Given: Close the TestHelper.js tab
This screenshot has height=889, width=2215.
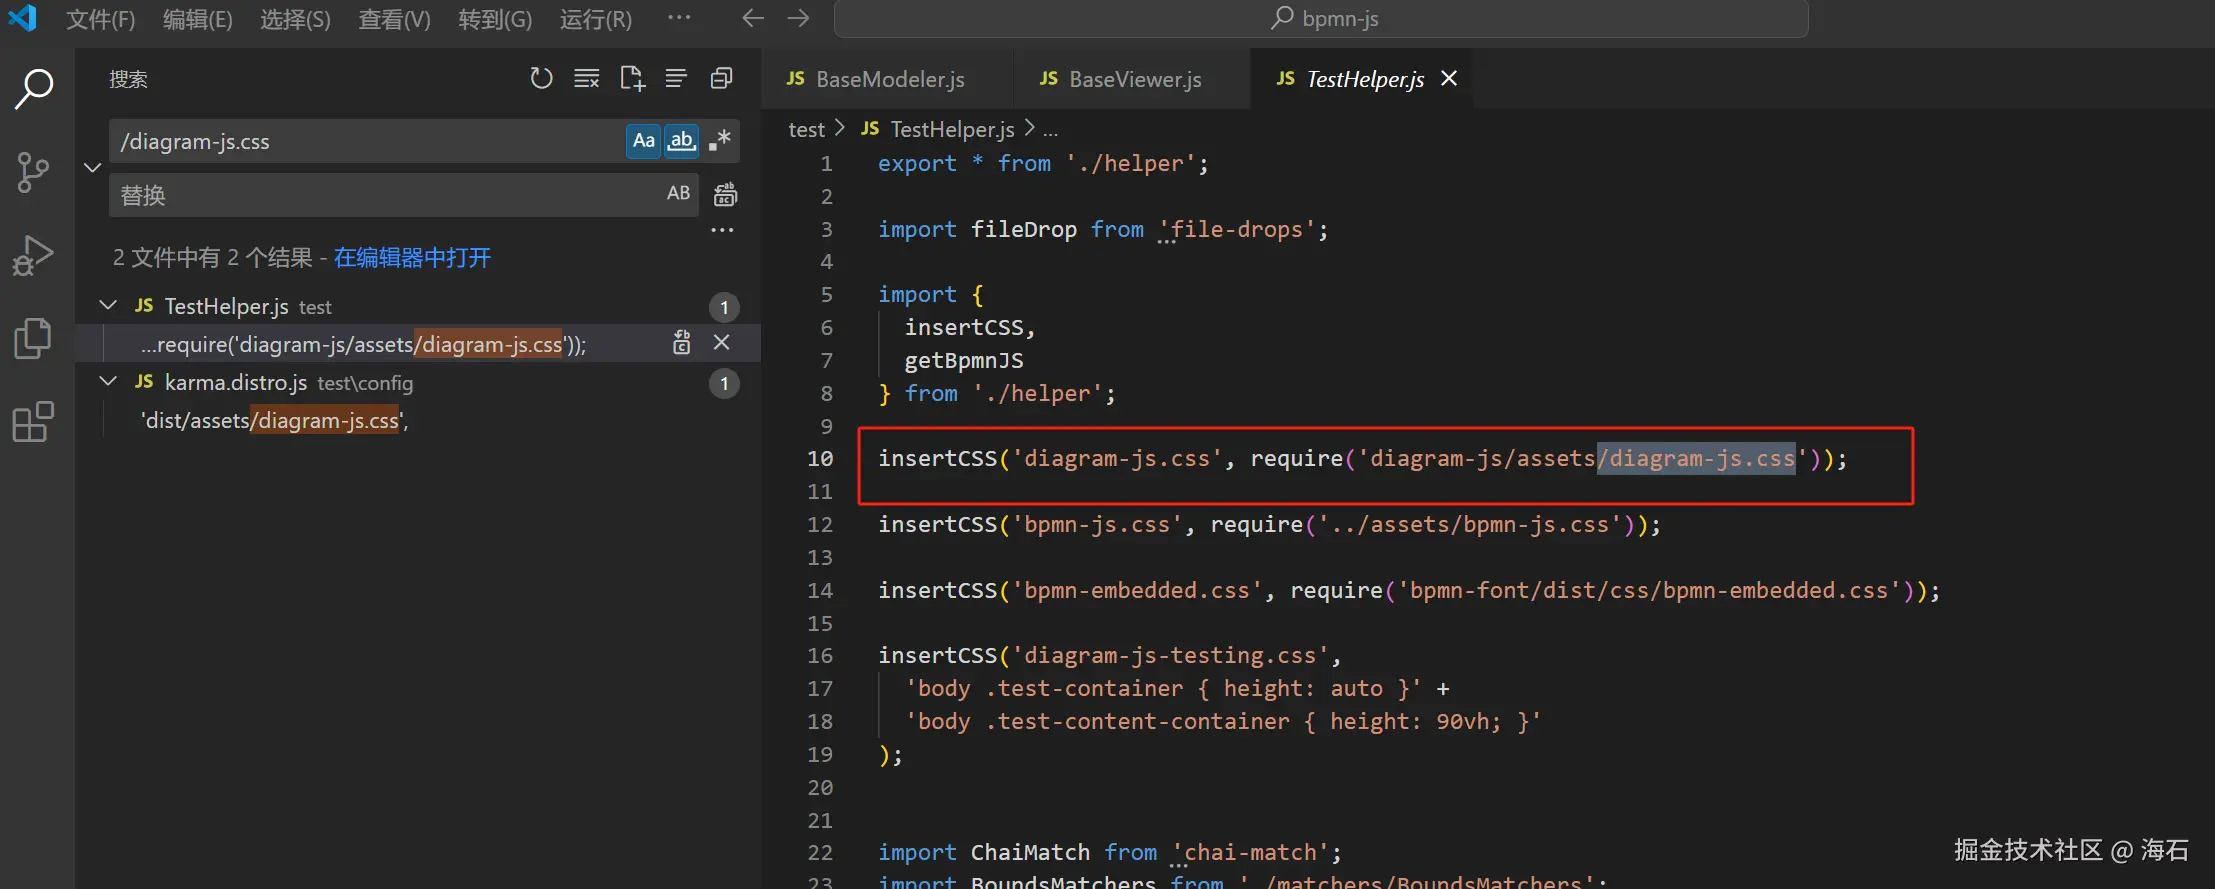Looking at the screenshot, I should (1449, 78).
